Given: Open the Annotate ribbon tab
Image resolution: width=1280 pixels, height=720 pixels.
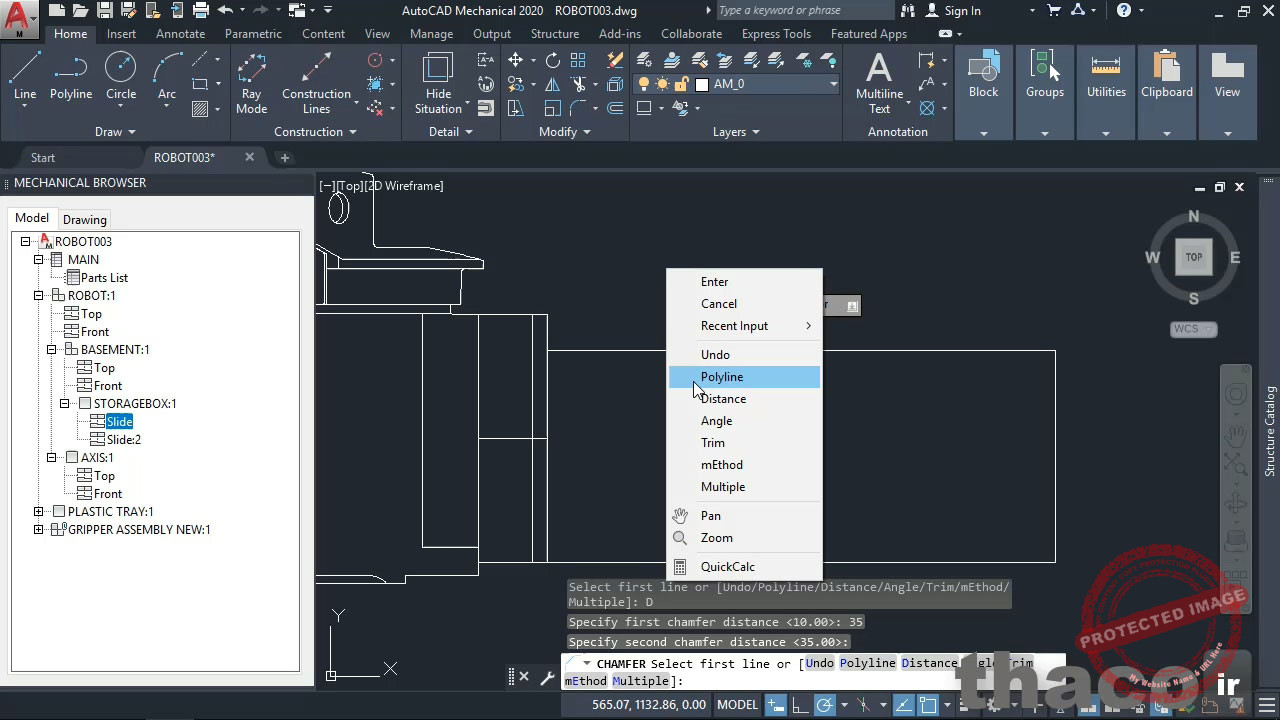Looking at the screenshot, I should coord(180,34).
